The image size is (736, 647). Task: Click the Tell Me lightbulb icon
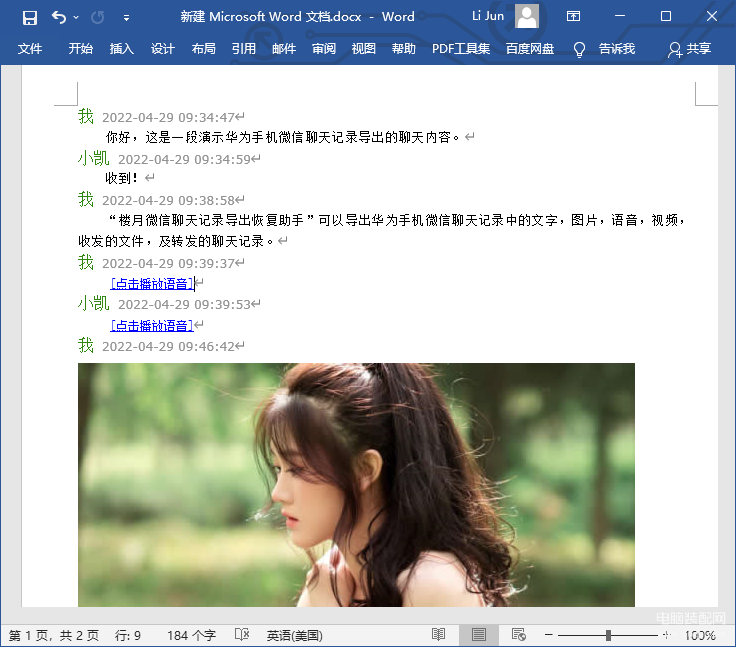(579, 49)
